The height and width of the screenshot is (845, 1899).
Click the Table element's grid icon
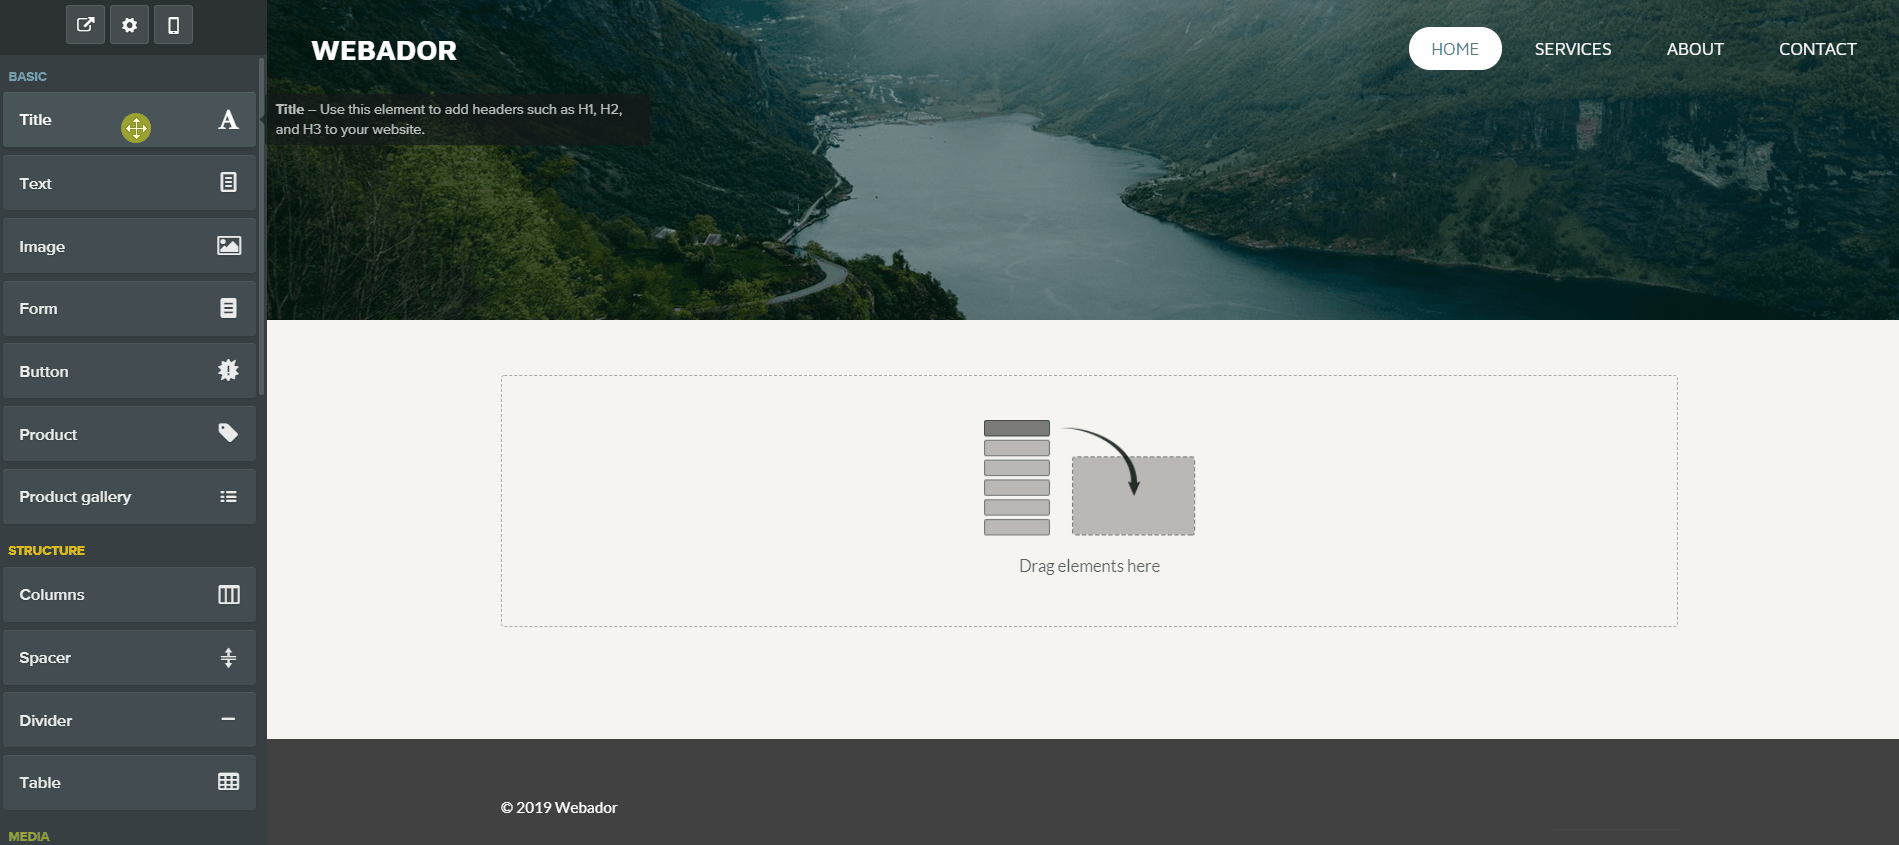coord(228,782)
